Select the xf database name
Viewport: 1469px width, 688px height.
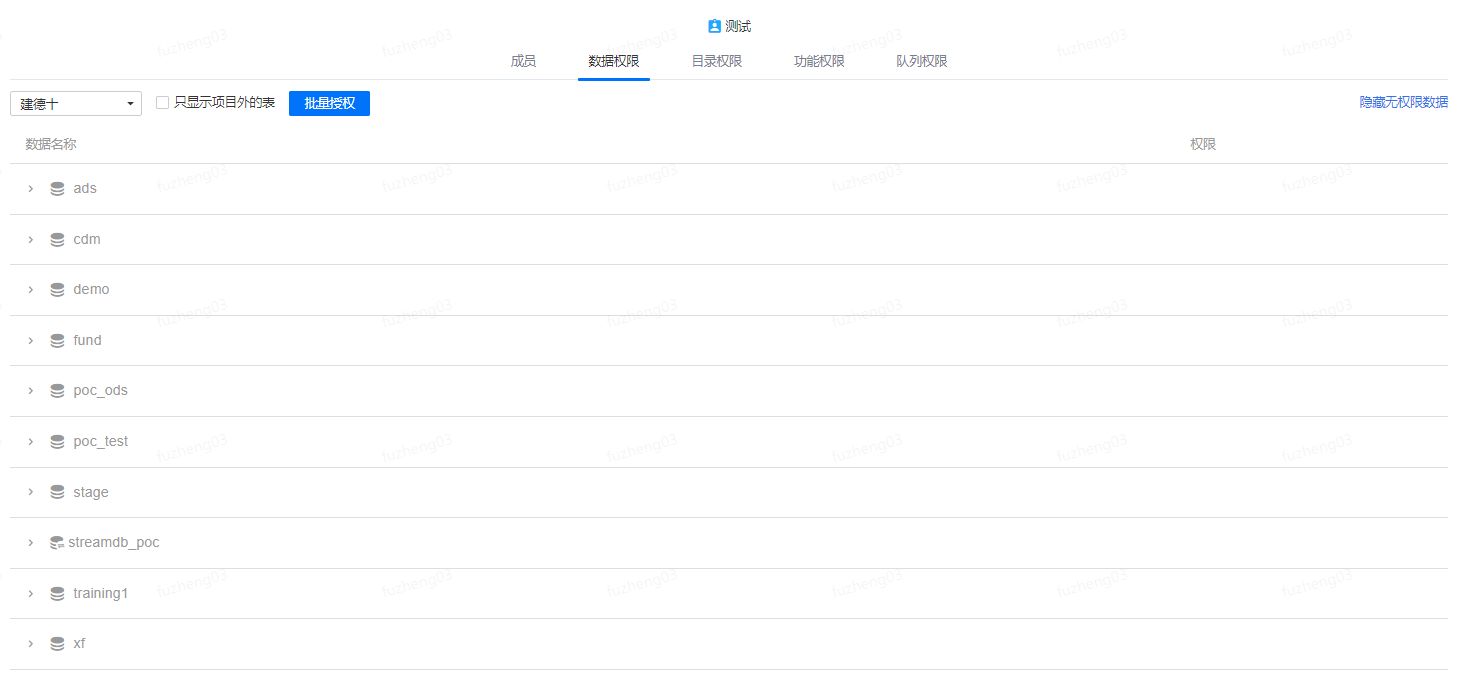coord(79,643)
